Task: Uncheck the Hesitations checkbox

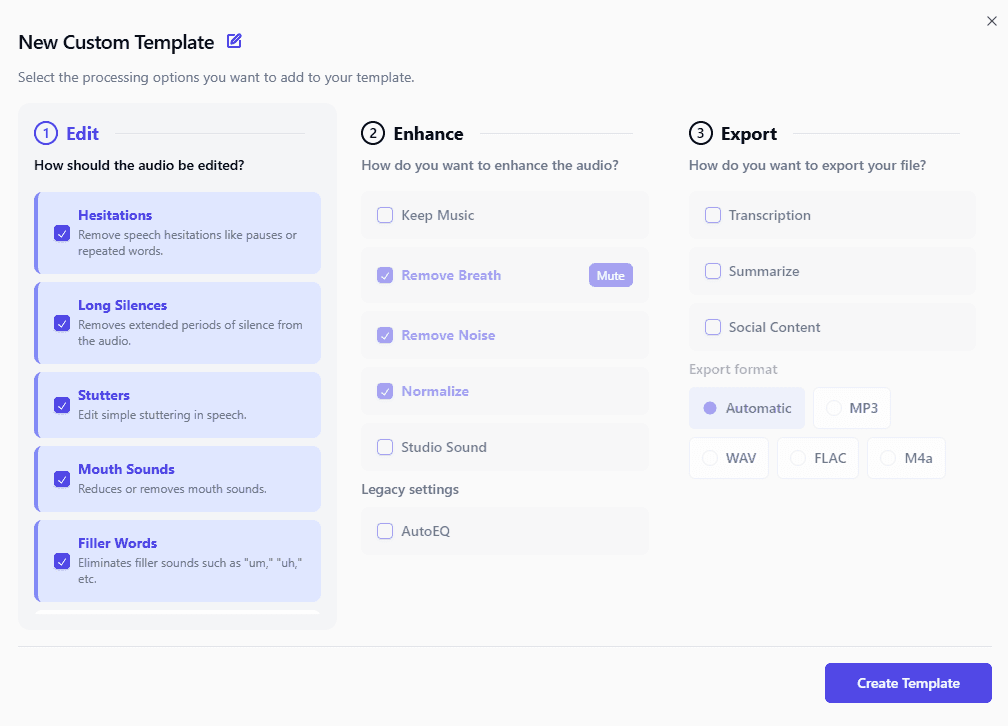Action: tap(62, 233)
